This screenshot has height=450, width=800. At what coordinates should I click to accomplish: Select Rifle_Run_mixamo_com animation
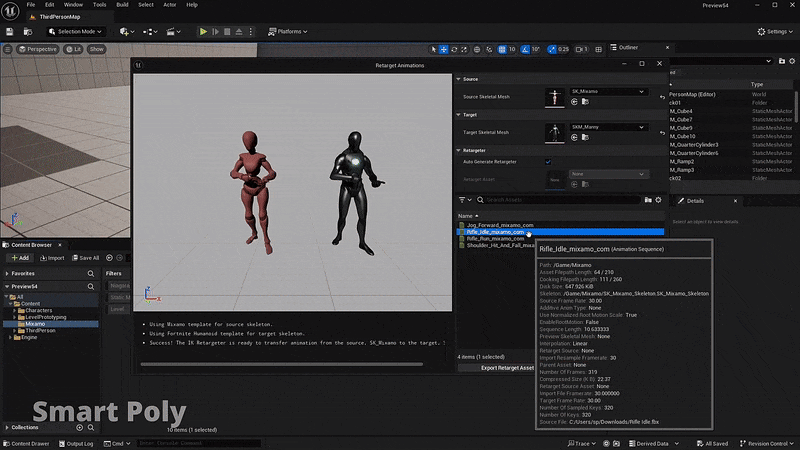(495, 239)
